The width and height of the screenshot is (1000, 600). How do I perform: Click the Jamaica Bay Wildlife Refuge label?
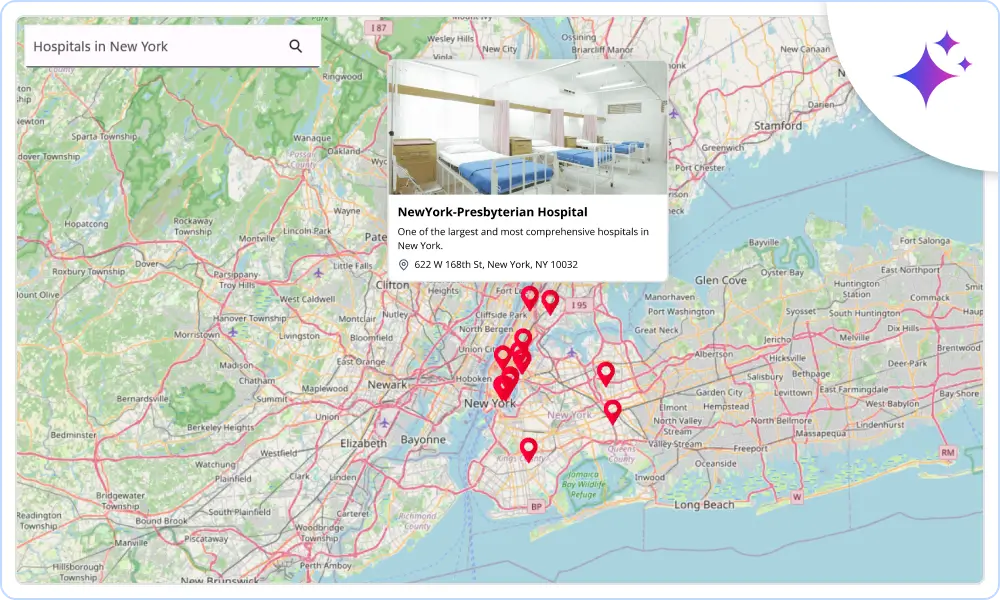point(583,484)
